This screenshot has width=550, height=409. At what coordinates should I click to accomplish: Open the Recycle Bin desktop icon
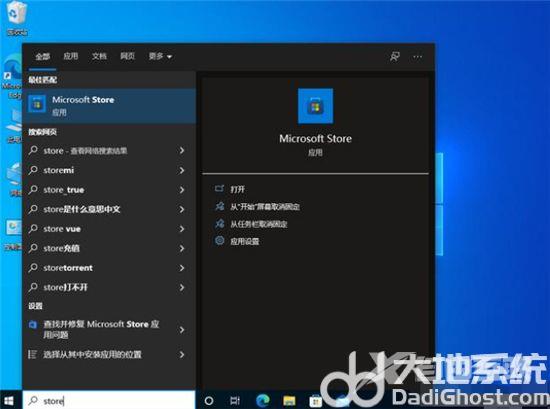click(x=16, y=18)
